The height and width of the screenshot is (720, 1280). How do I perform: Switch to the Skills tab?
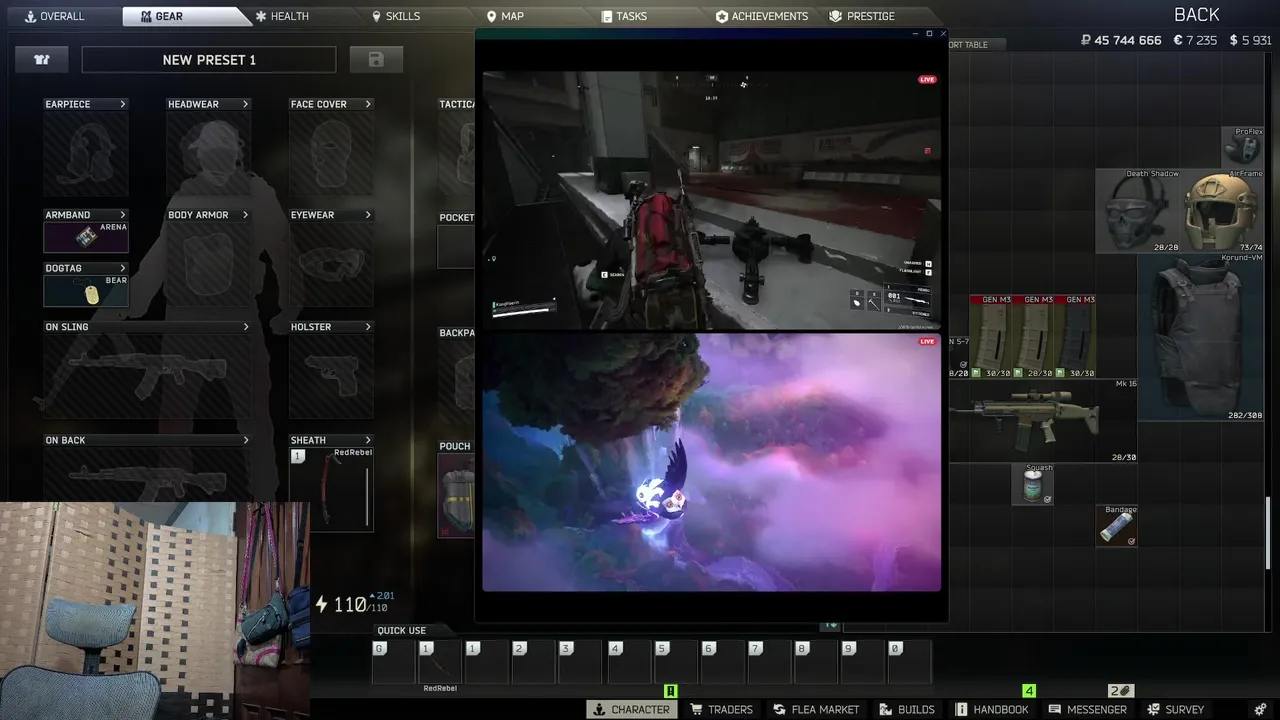pyautogui.click(x=396, y=16)
